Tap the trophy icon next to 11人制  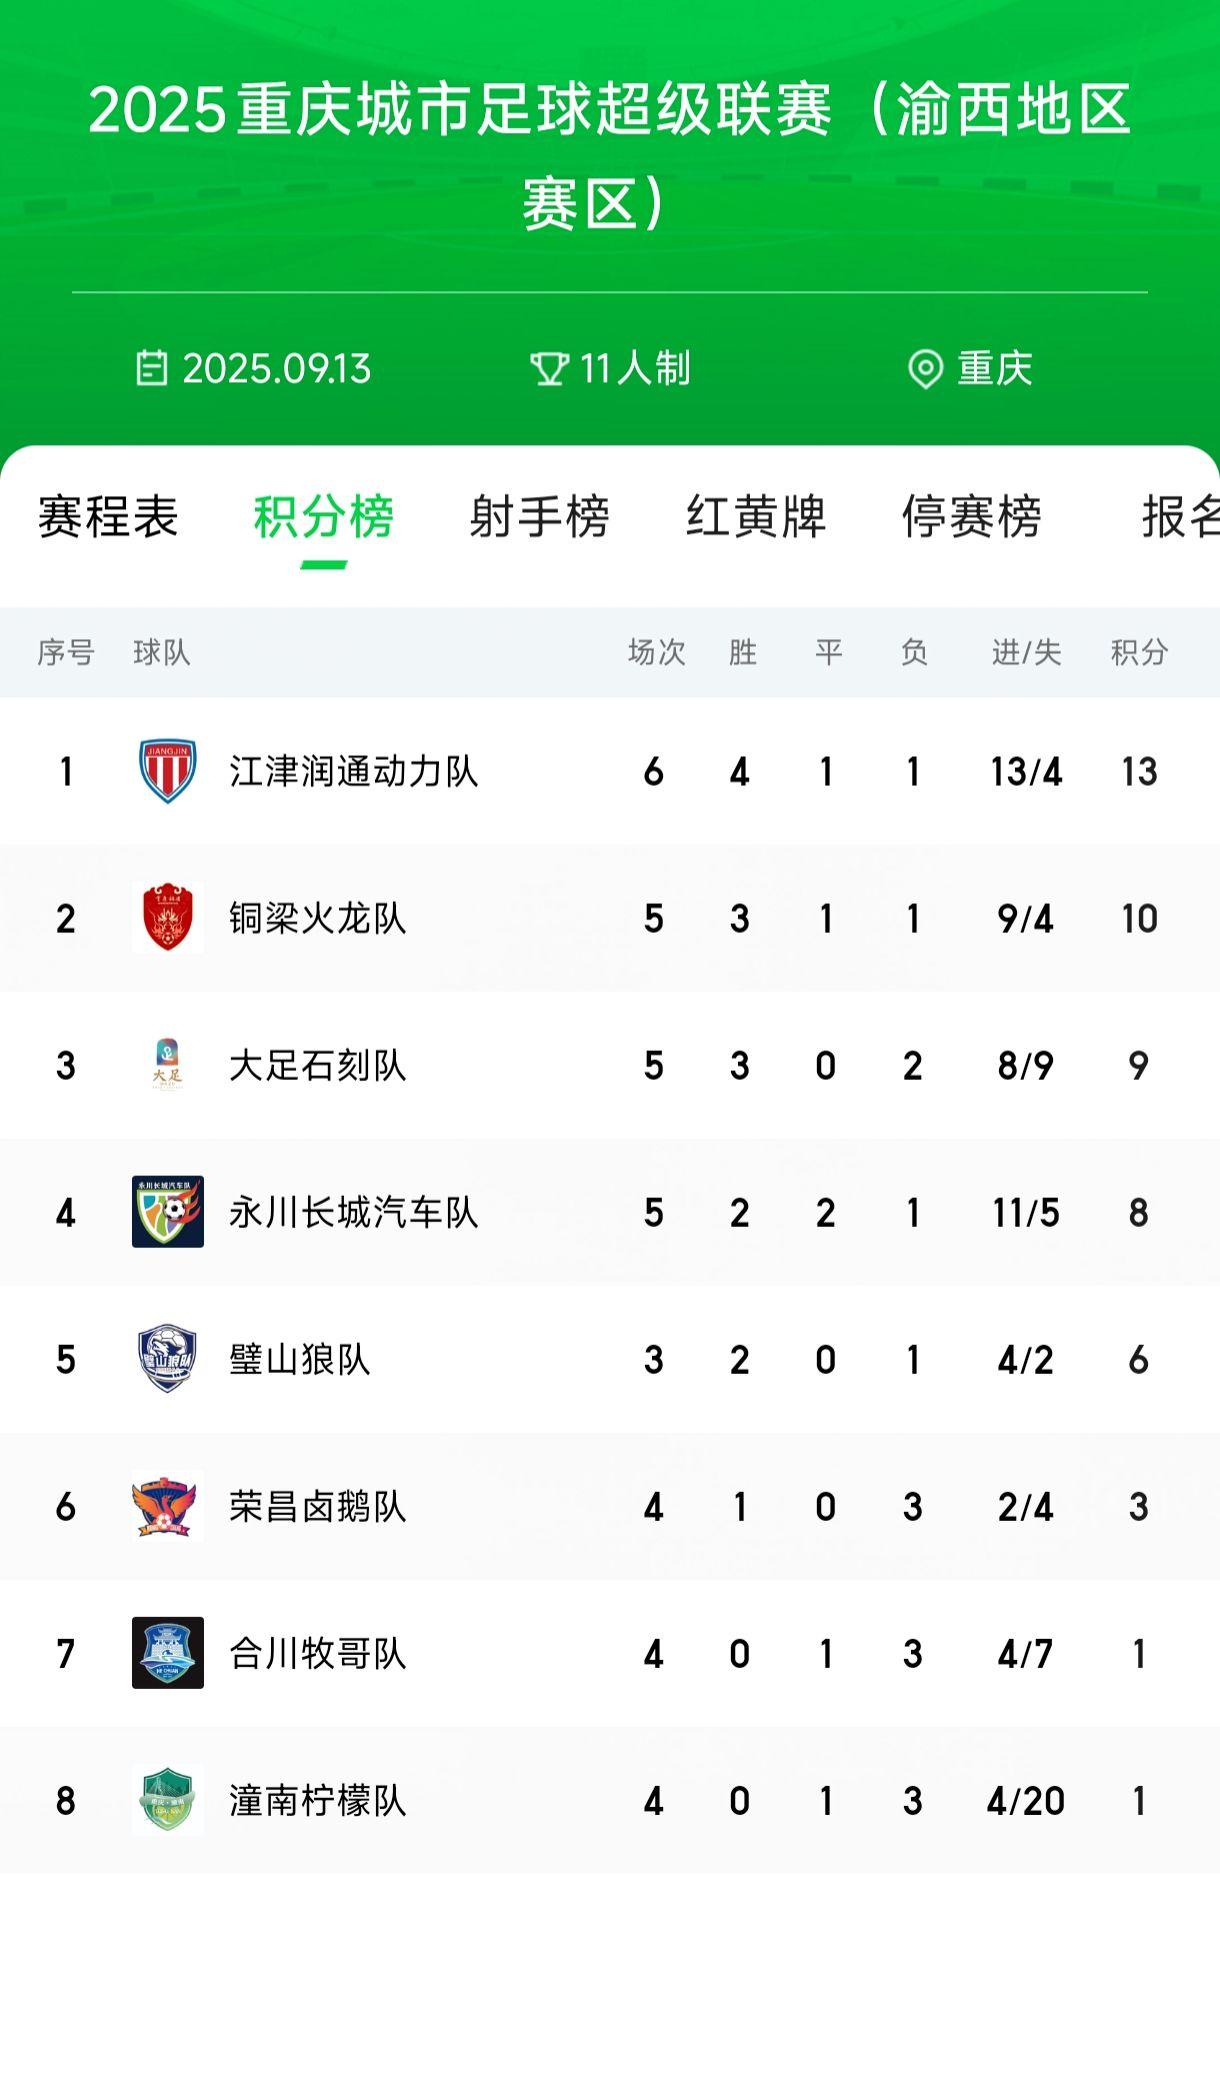[x=549, y=368]
